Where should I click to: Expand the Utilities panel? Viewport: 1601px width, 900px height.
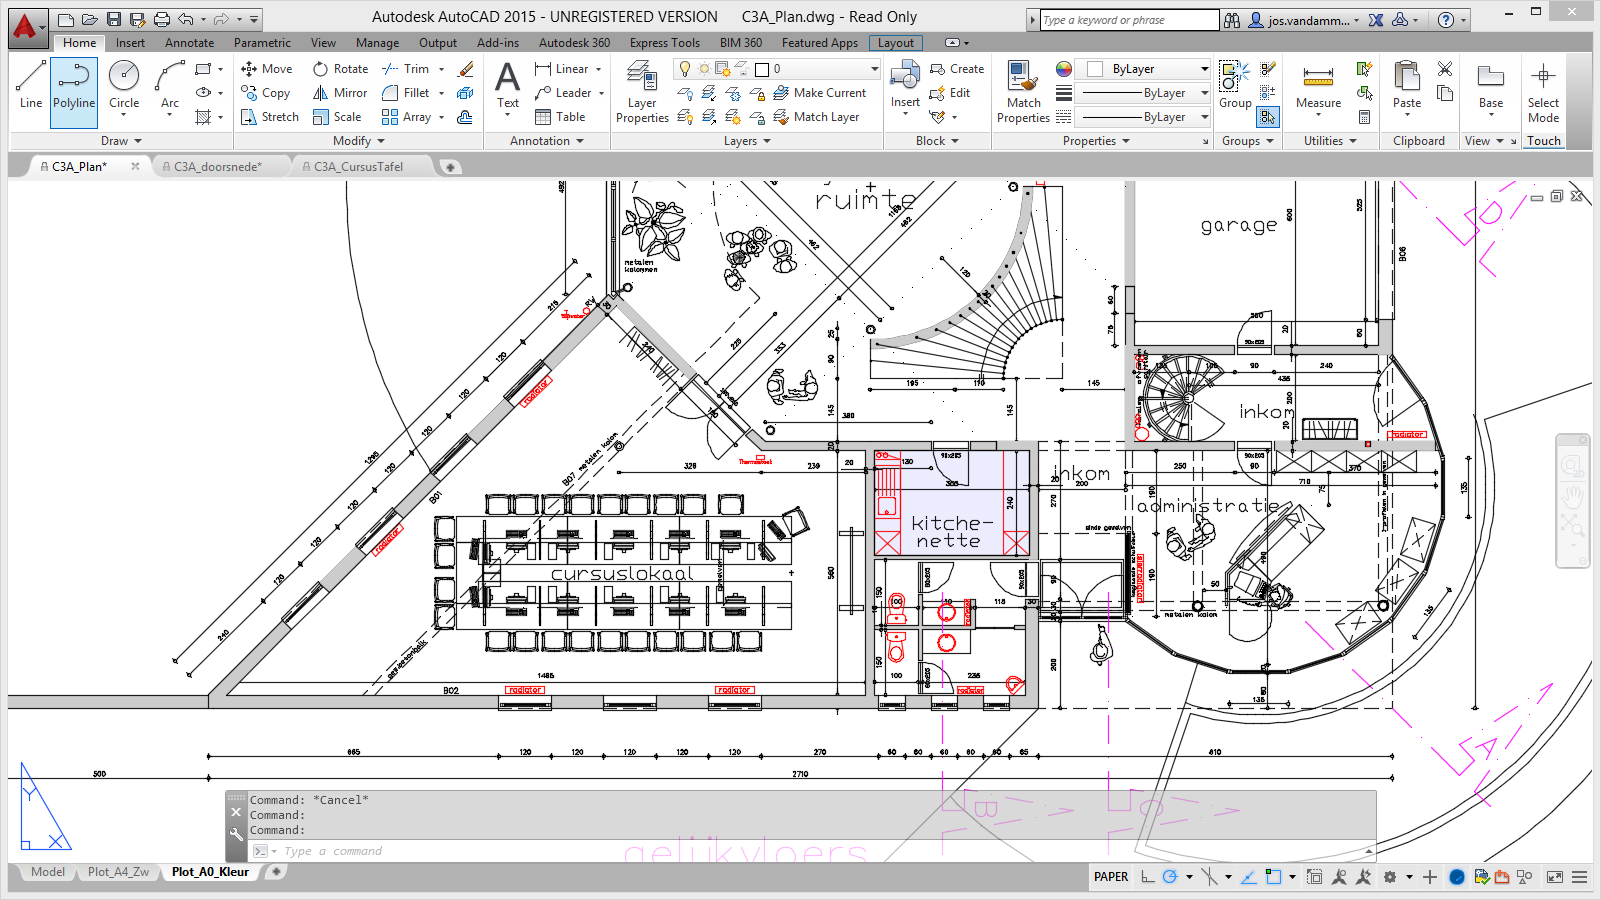1330,141
